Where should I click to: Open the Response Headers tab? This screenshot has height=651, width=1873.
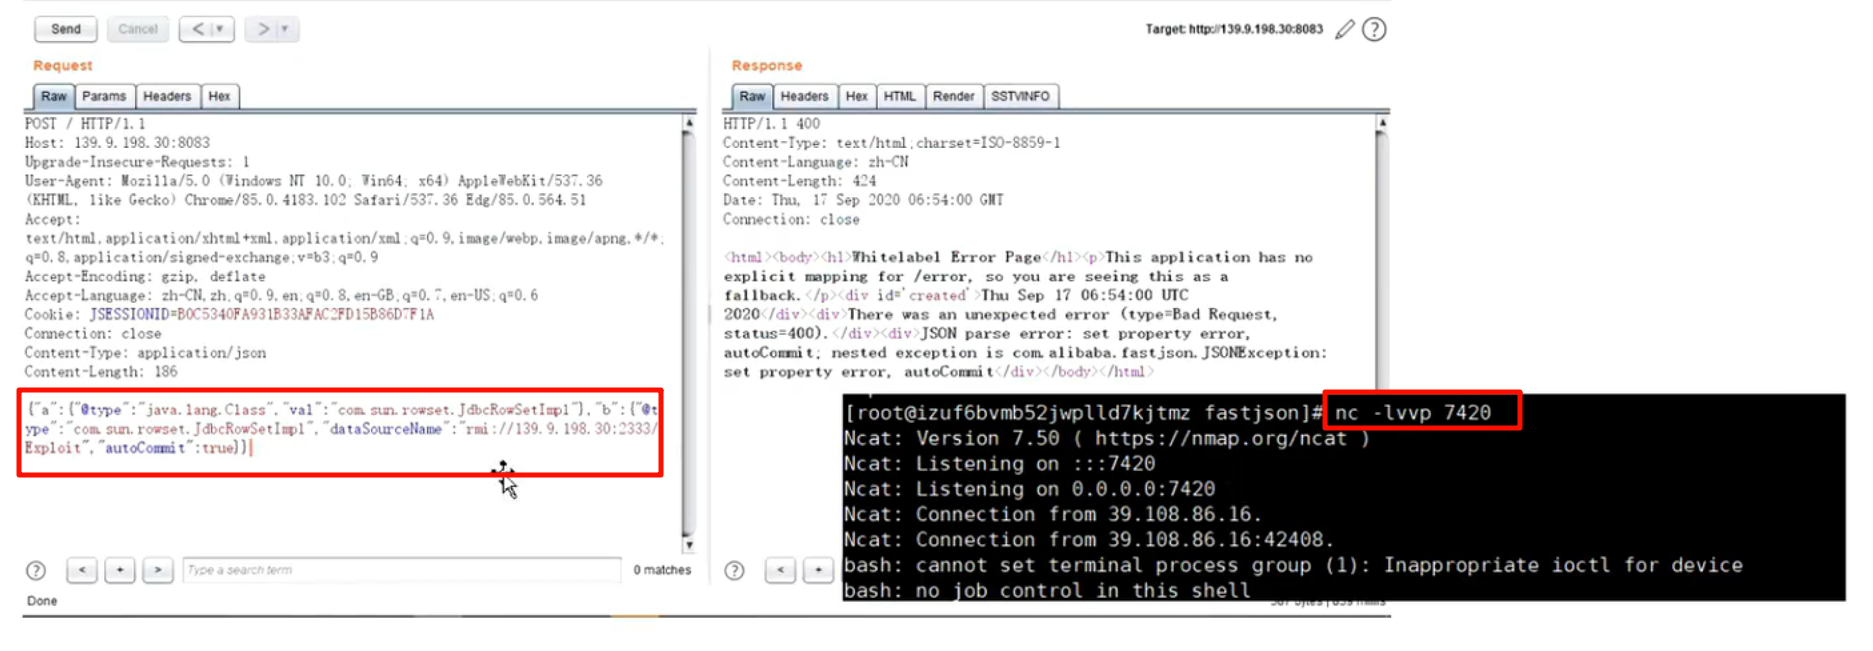click(x=804, y=96)
